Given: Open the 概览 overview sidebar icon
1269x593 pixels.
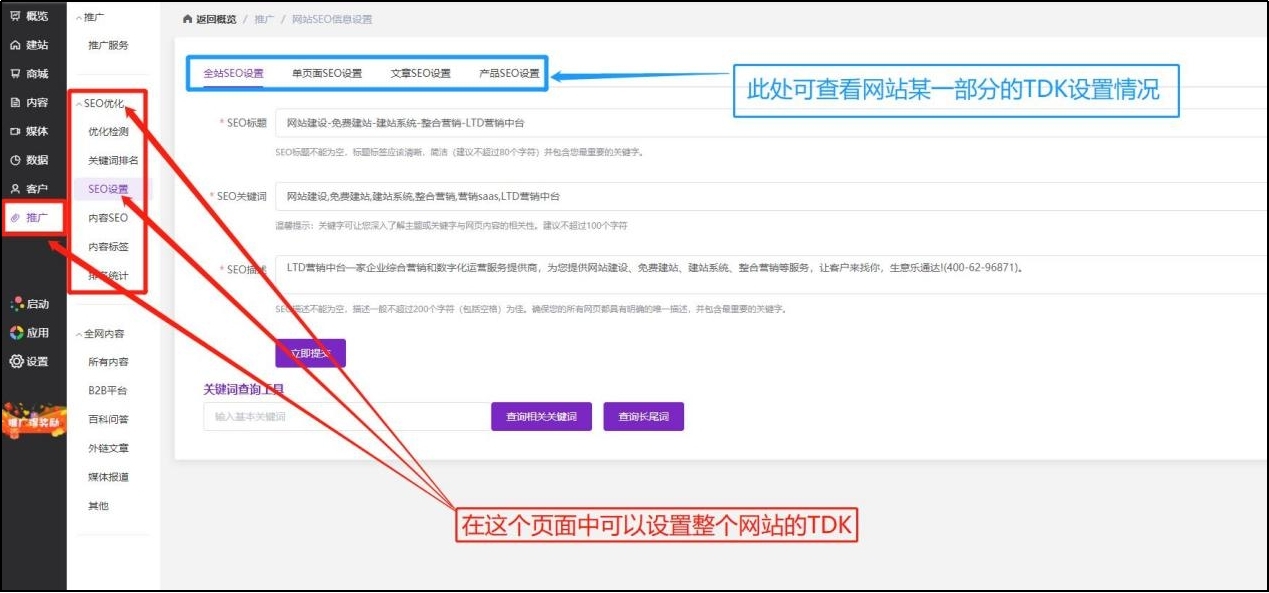Looking at the screenshot, I should (x=15, y=16).
